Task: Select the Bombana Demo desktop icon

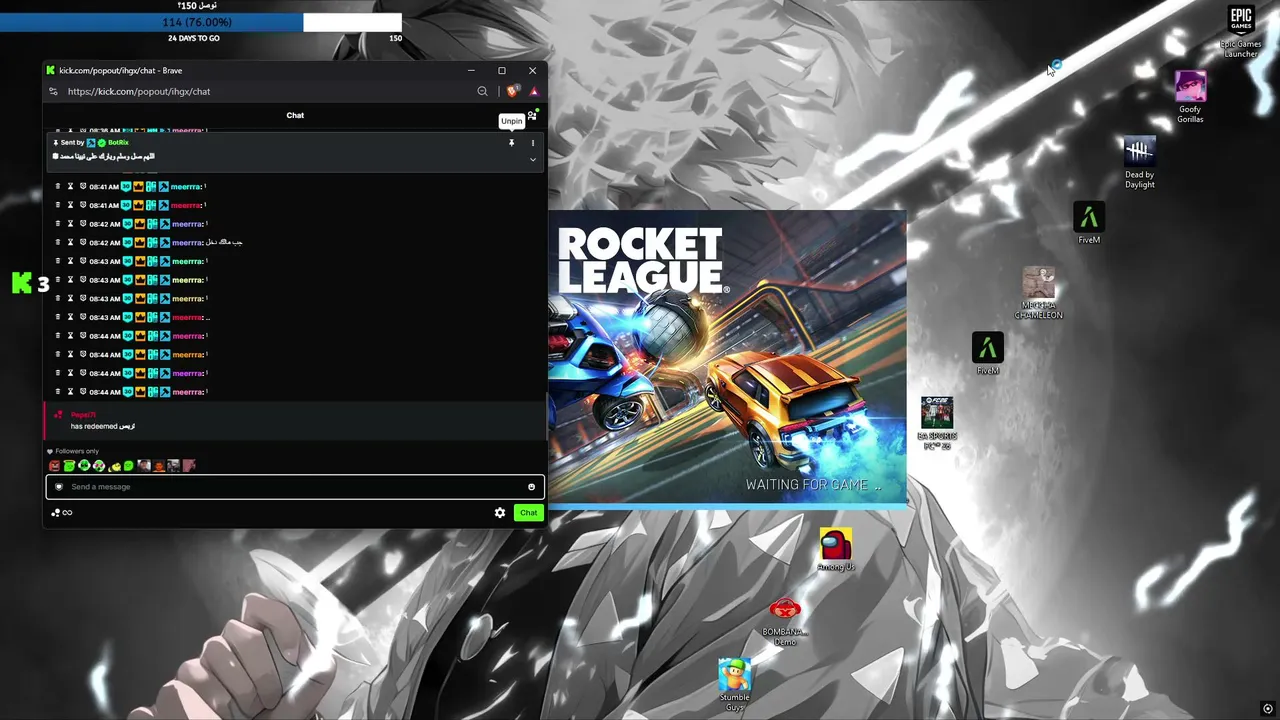Action: [785, 622]
